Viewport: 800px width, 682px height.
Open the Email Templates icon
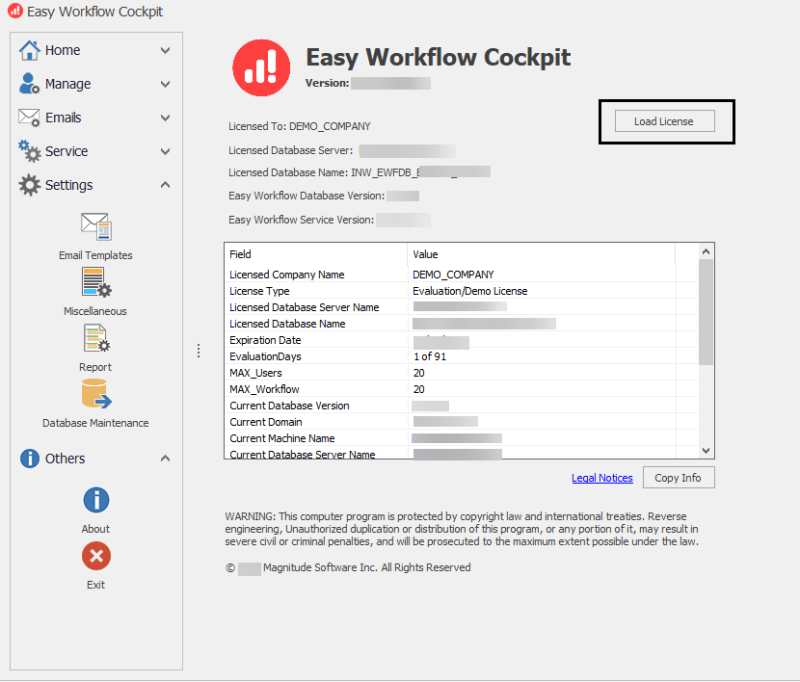click(96, 227)
